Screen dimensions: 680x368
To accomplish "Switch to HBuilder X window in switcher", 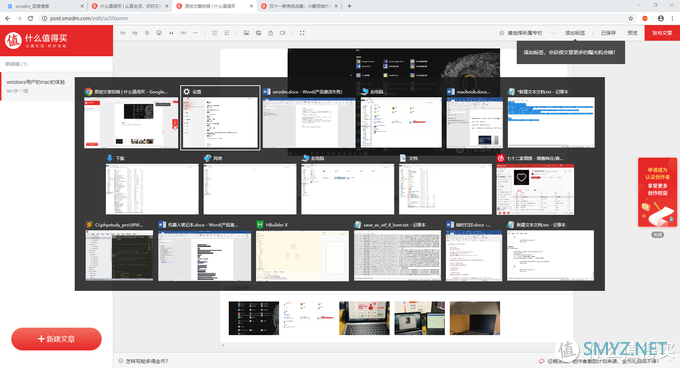I will [302, 251].
